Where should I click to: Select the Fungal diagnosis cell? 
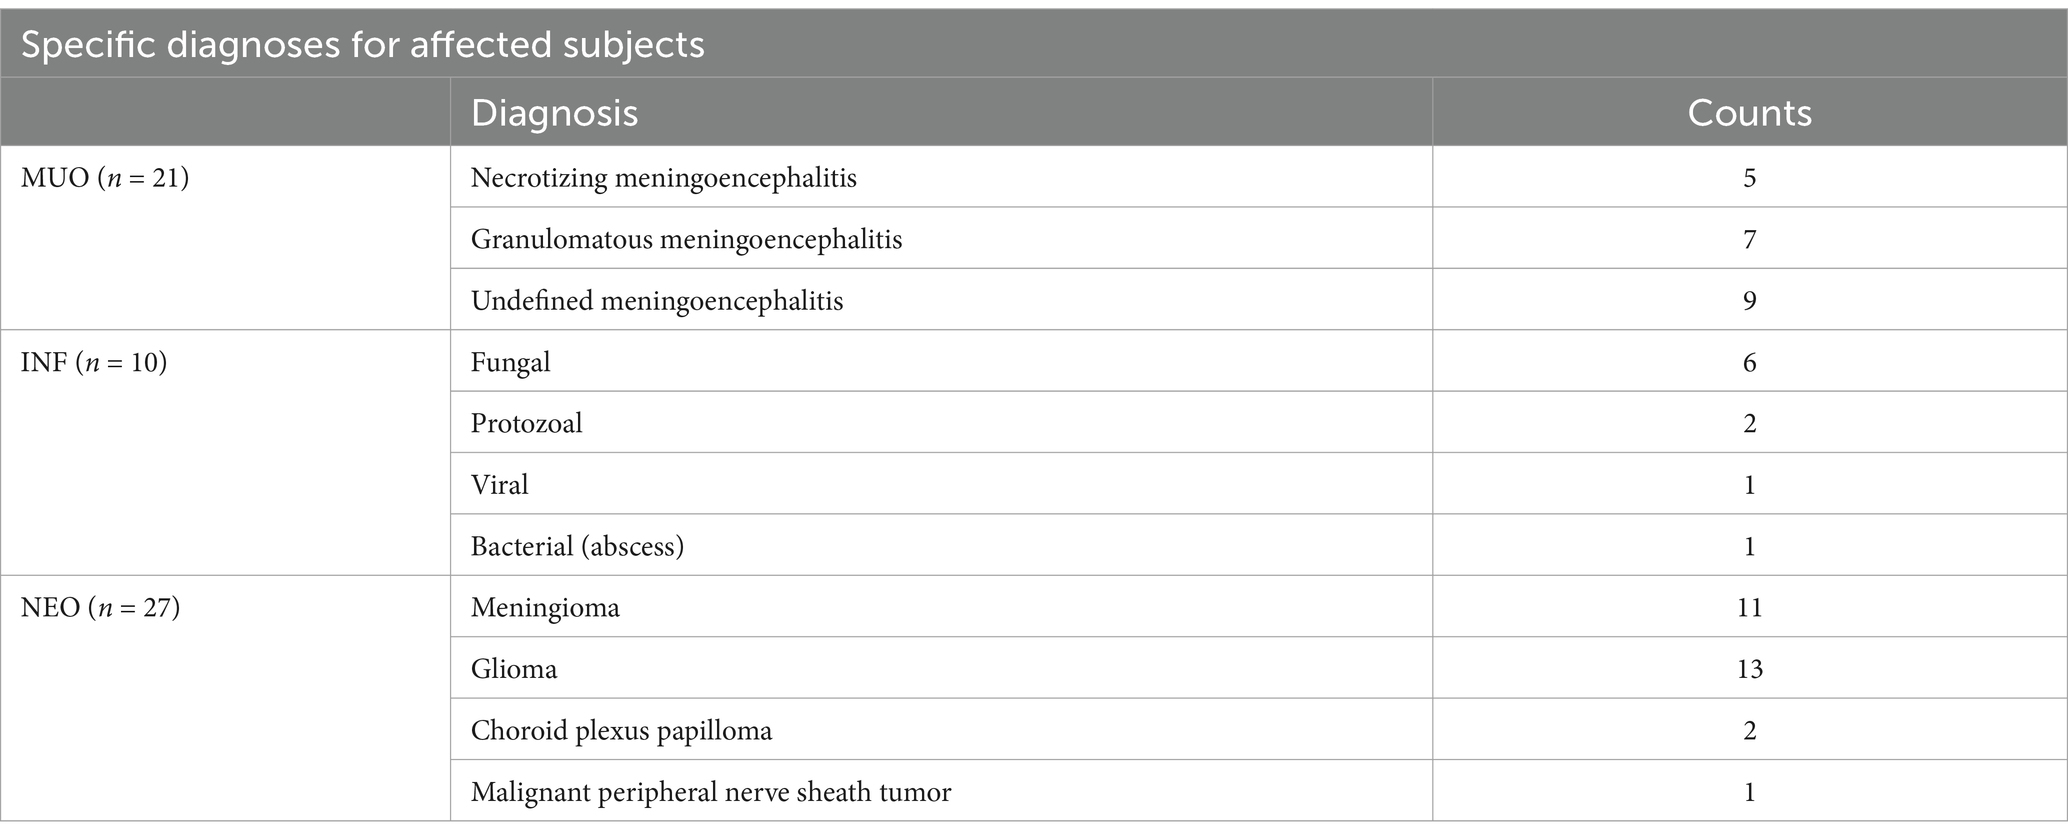click(510, 362)
